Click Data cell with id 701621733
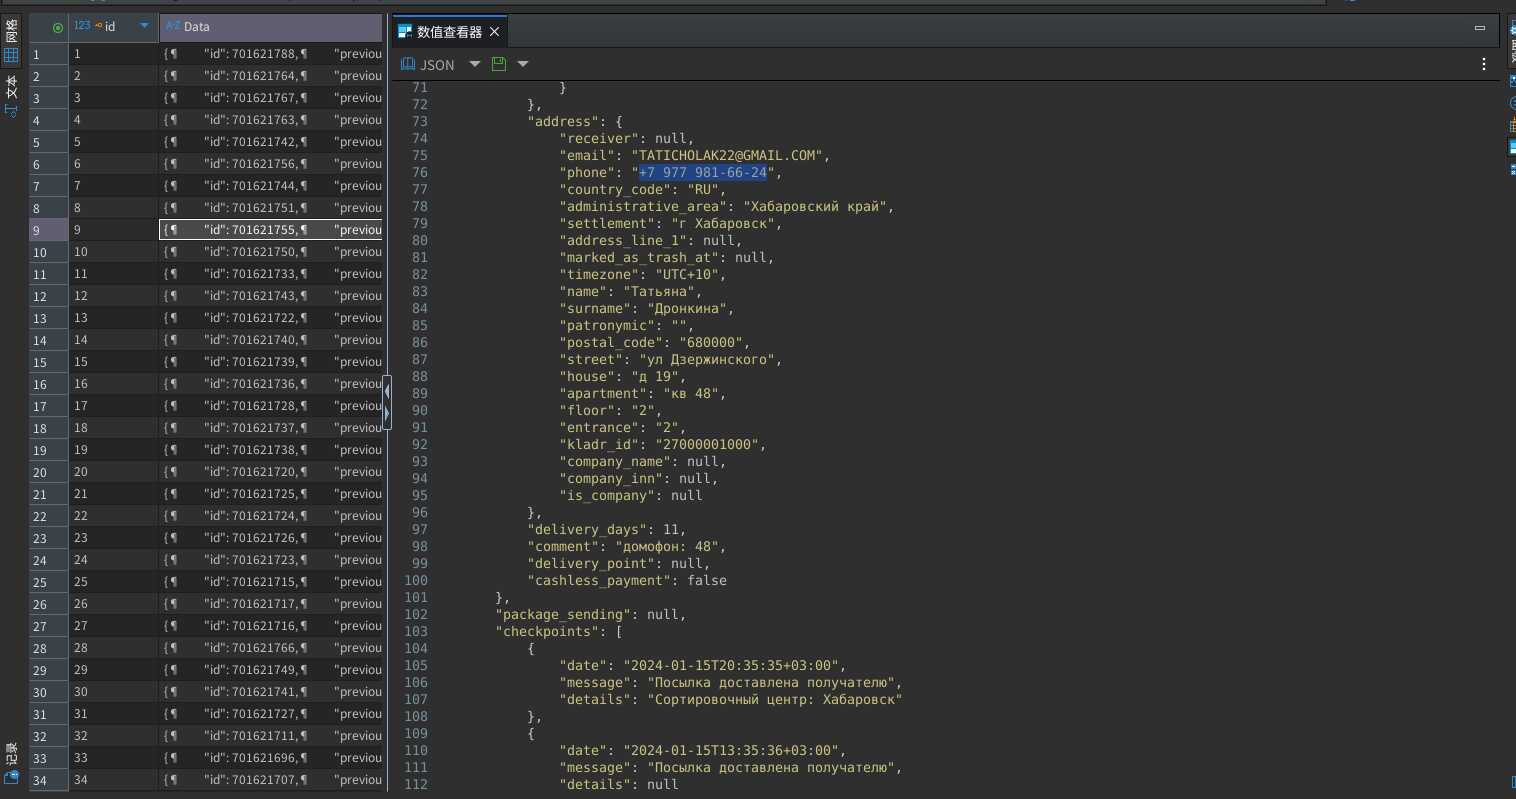This screenshot has width=1516, height=799. pos(272,274)
